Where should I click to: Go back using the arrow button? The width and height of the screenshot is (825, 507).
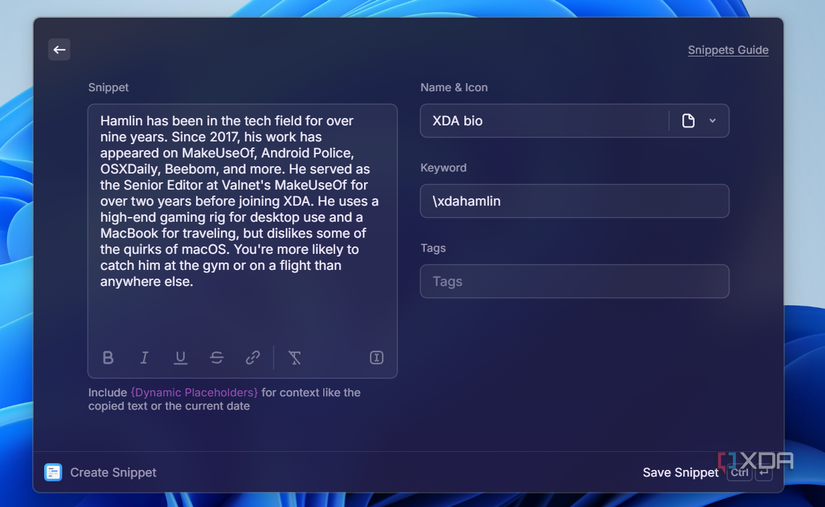pos(59,50)
